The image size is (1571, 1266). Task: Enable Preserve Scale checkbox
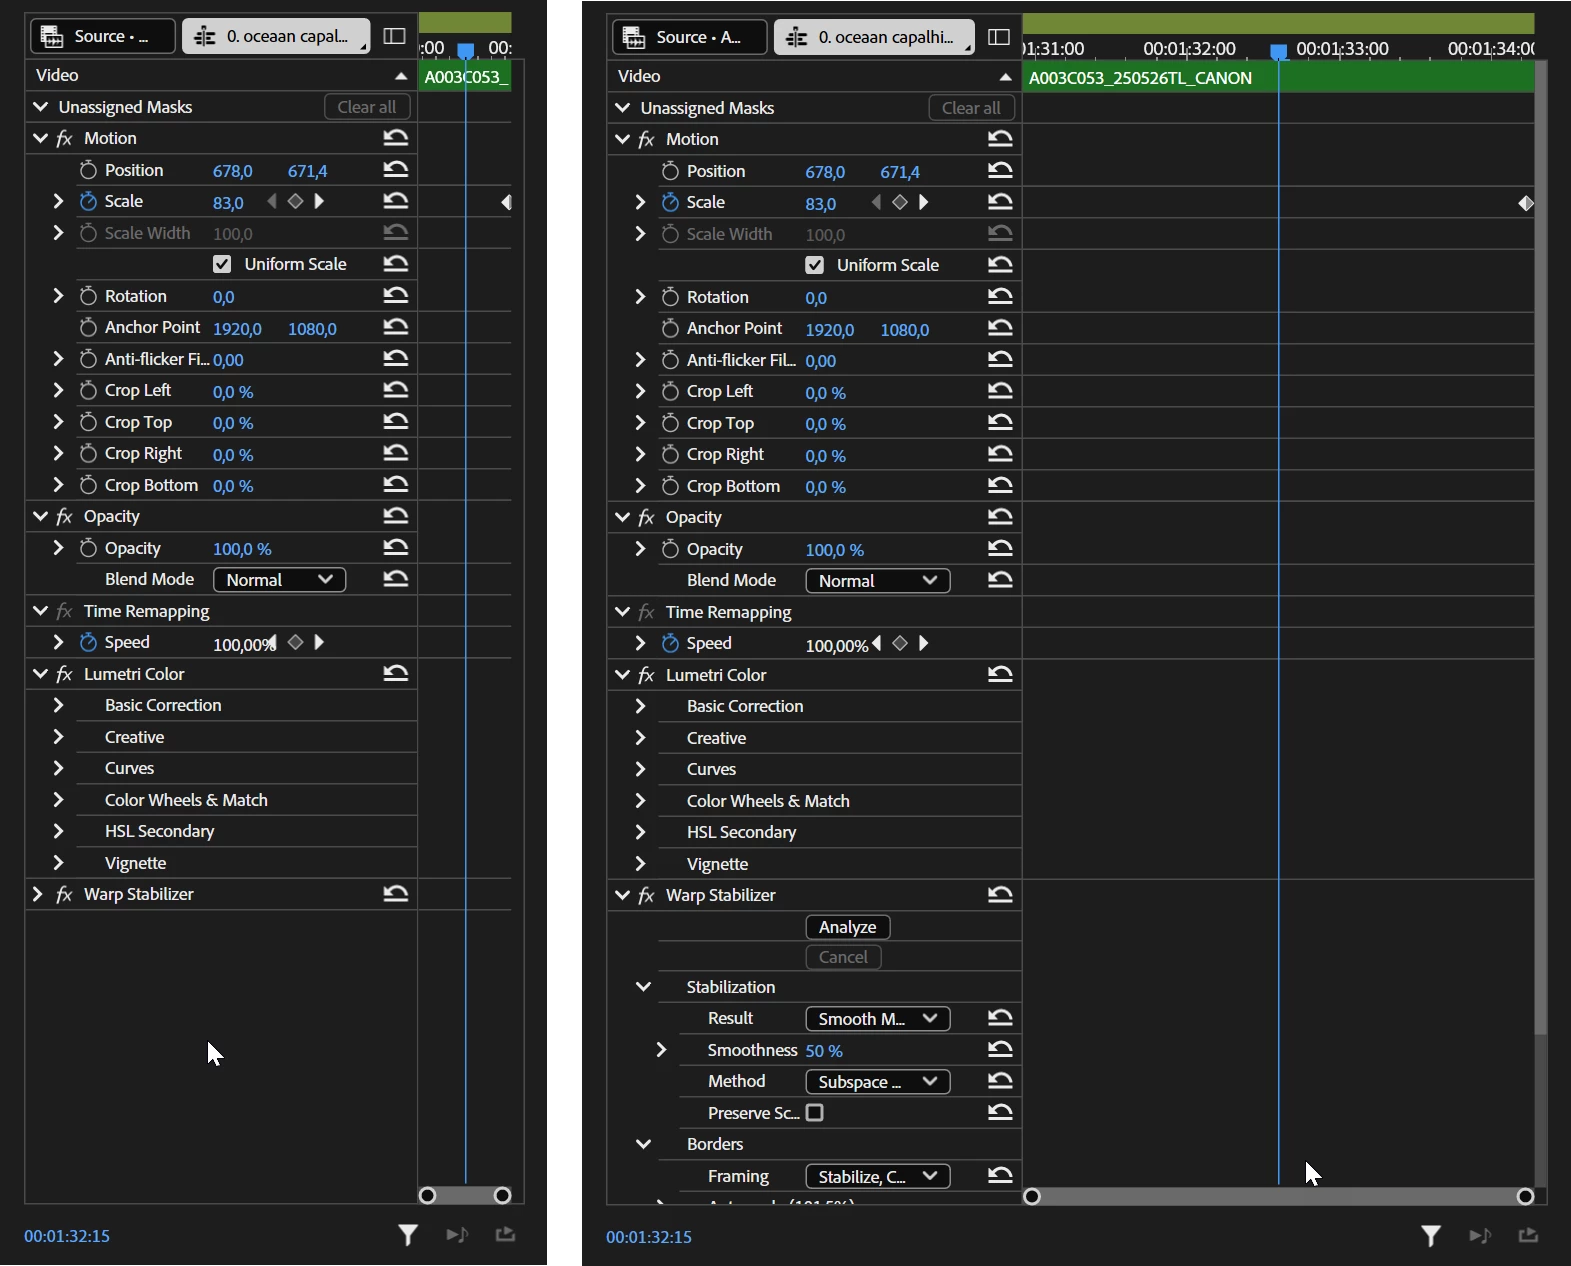(x=815, y=1113)
